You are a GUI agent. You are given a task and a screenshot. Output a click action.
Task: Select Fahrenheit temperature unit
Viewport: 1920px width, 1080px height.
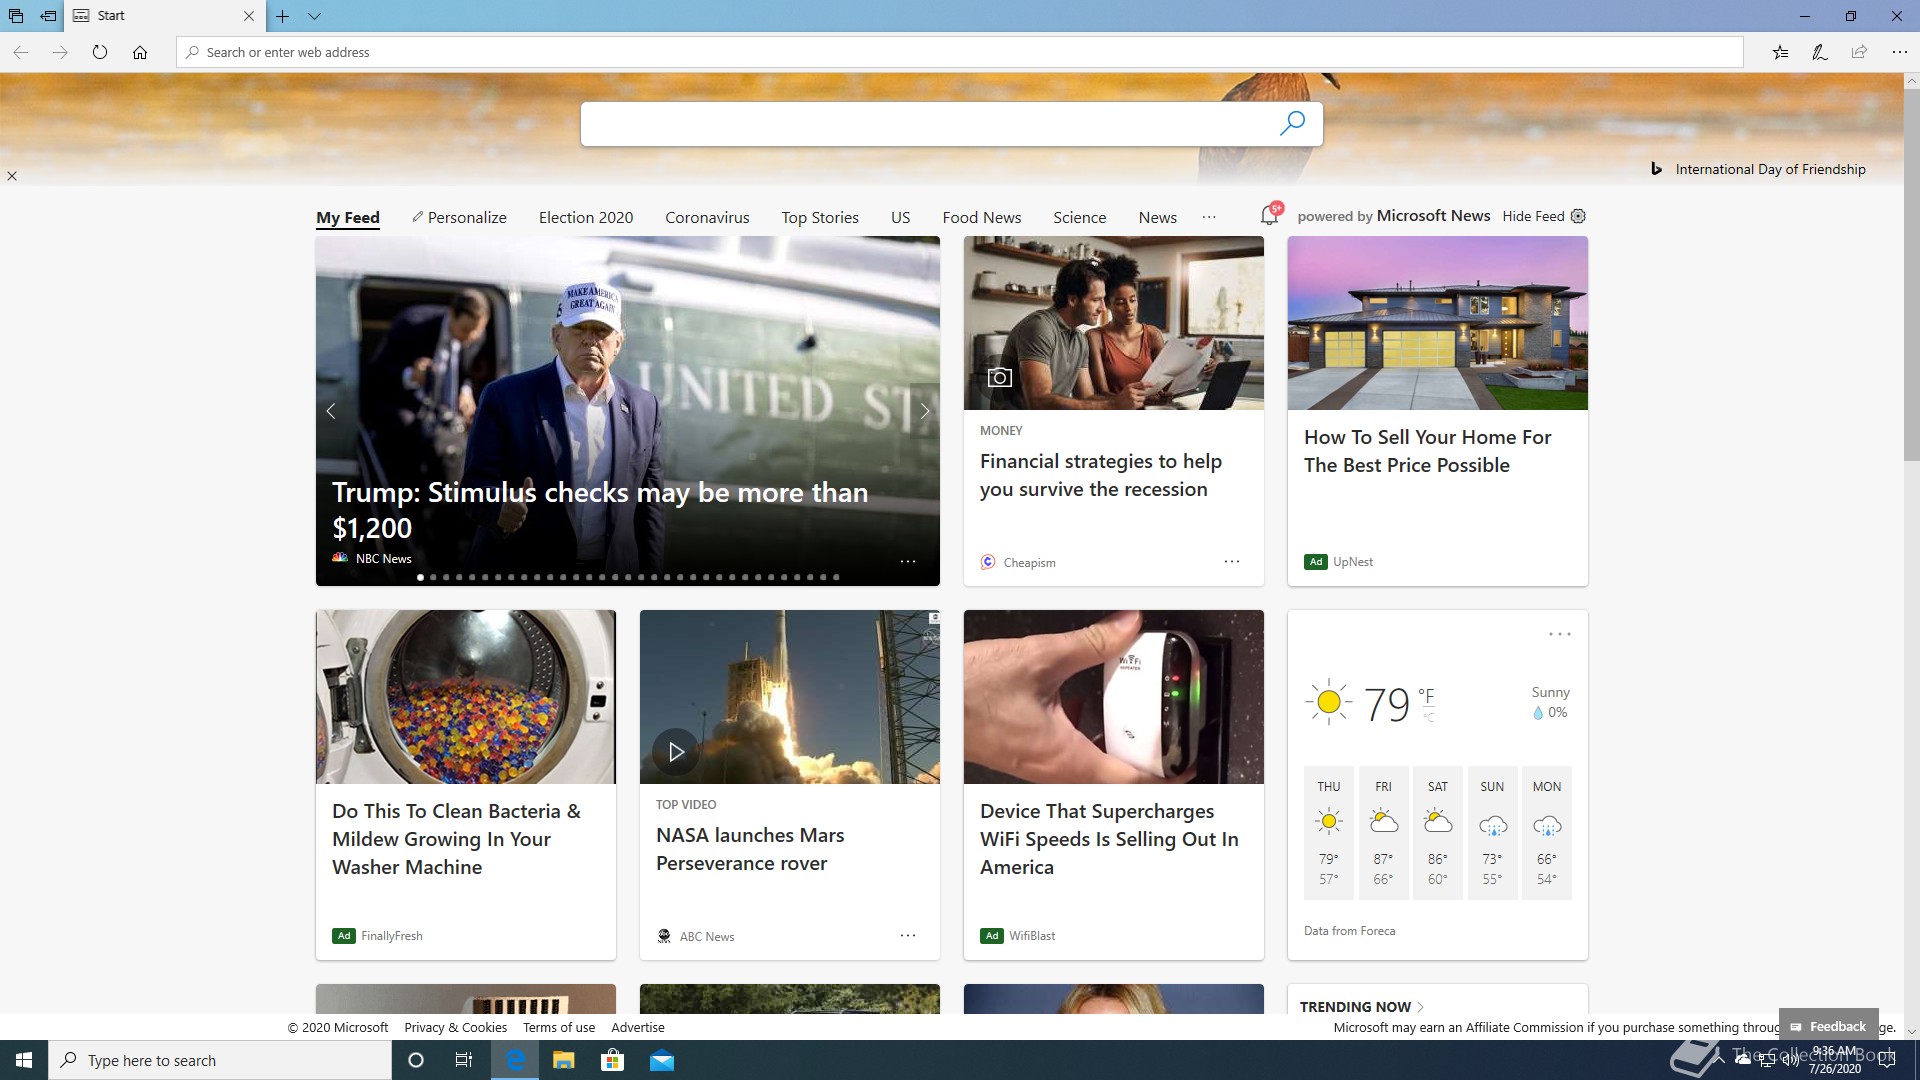(x=1426, y=694)
